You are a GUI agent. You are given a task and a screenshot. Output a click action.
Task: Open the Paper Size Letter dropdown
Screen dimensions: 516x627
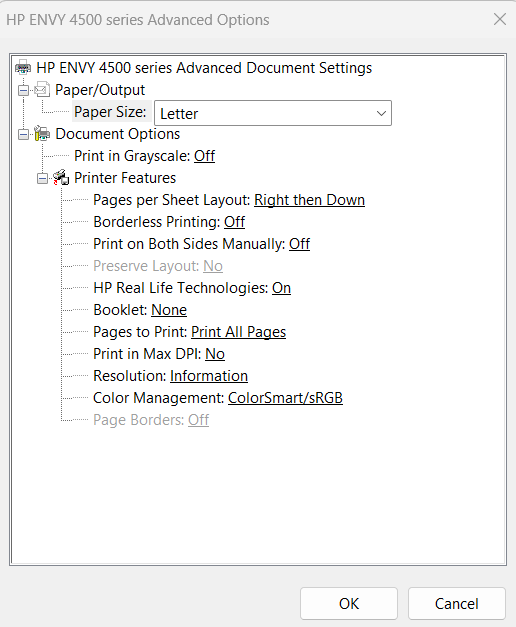click(273, 113)
